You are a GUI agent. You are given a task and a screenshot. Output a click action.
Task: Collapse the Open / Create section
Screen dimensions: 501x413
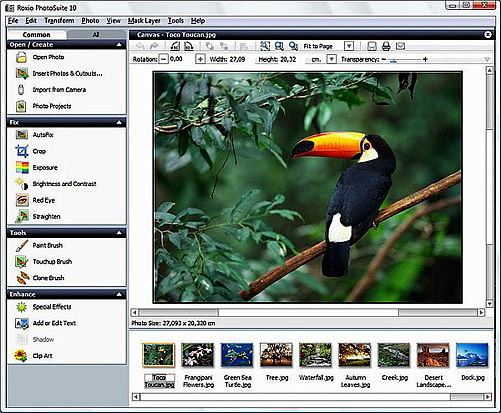pyautogui.click(x=119, y=44)
